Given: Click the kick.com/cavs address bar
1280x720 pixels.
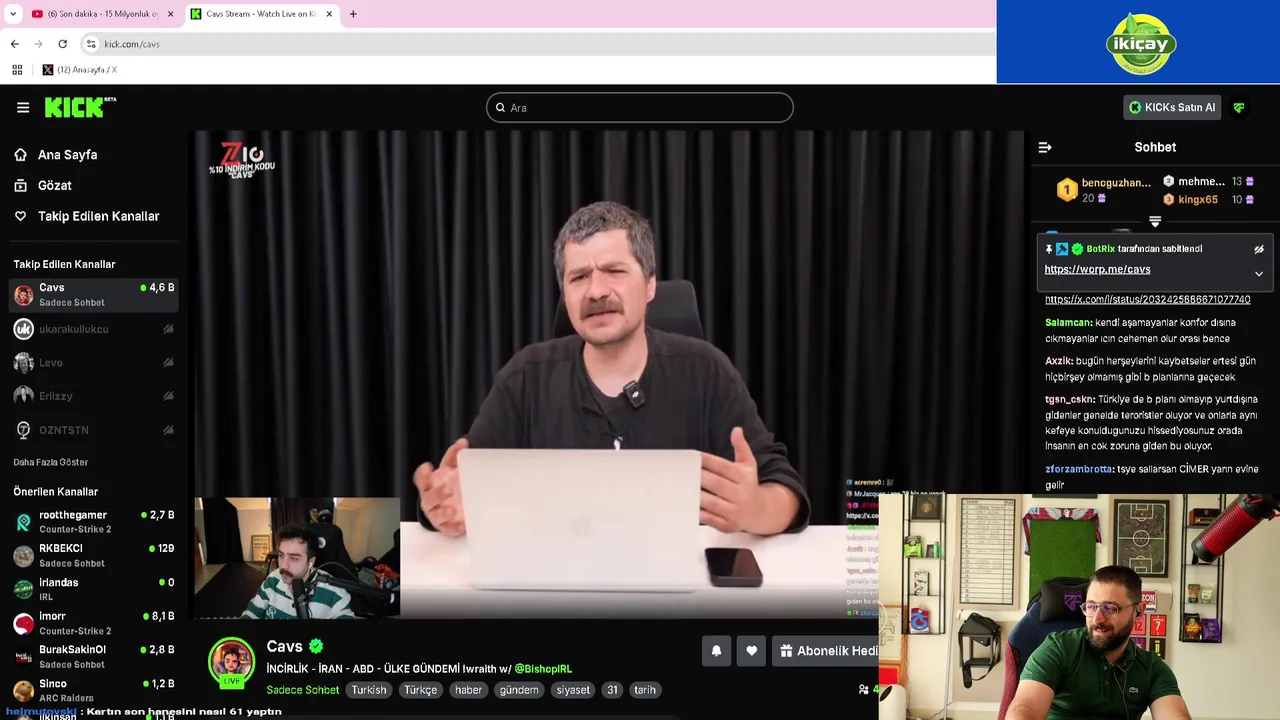Looking at the screenshot, I should pyautogui.click(x=540, y=44).
